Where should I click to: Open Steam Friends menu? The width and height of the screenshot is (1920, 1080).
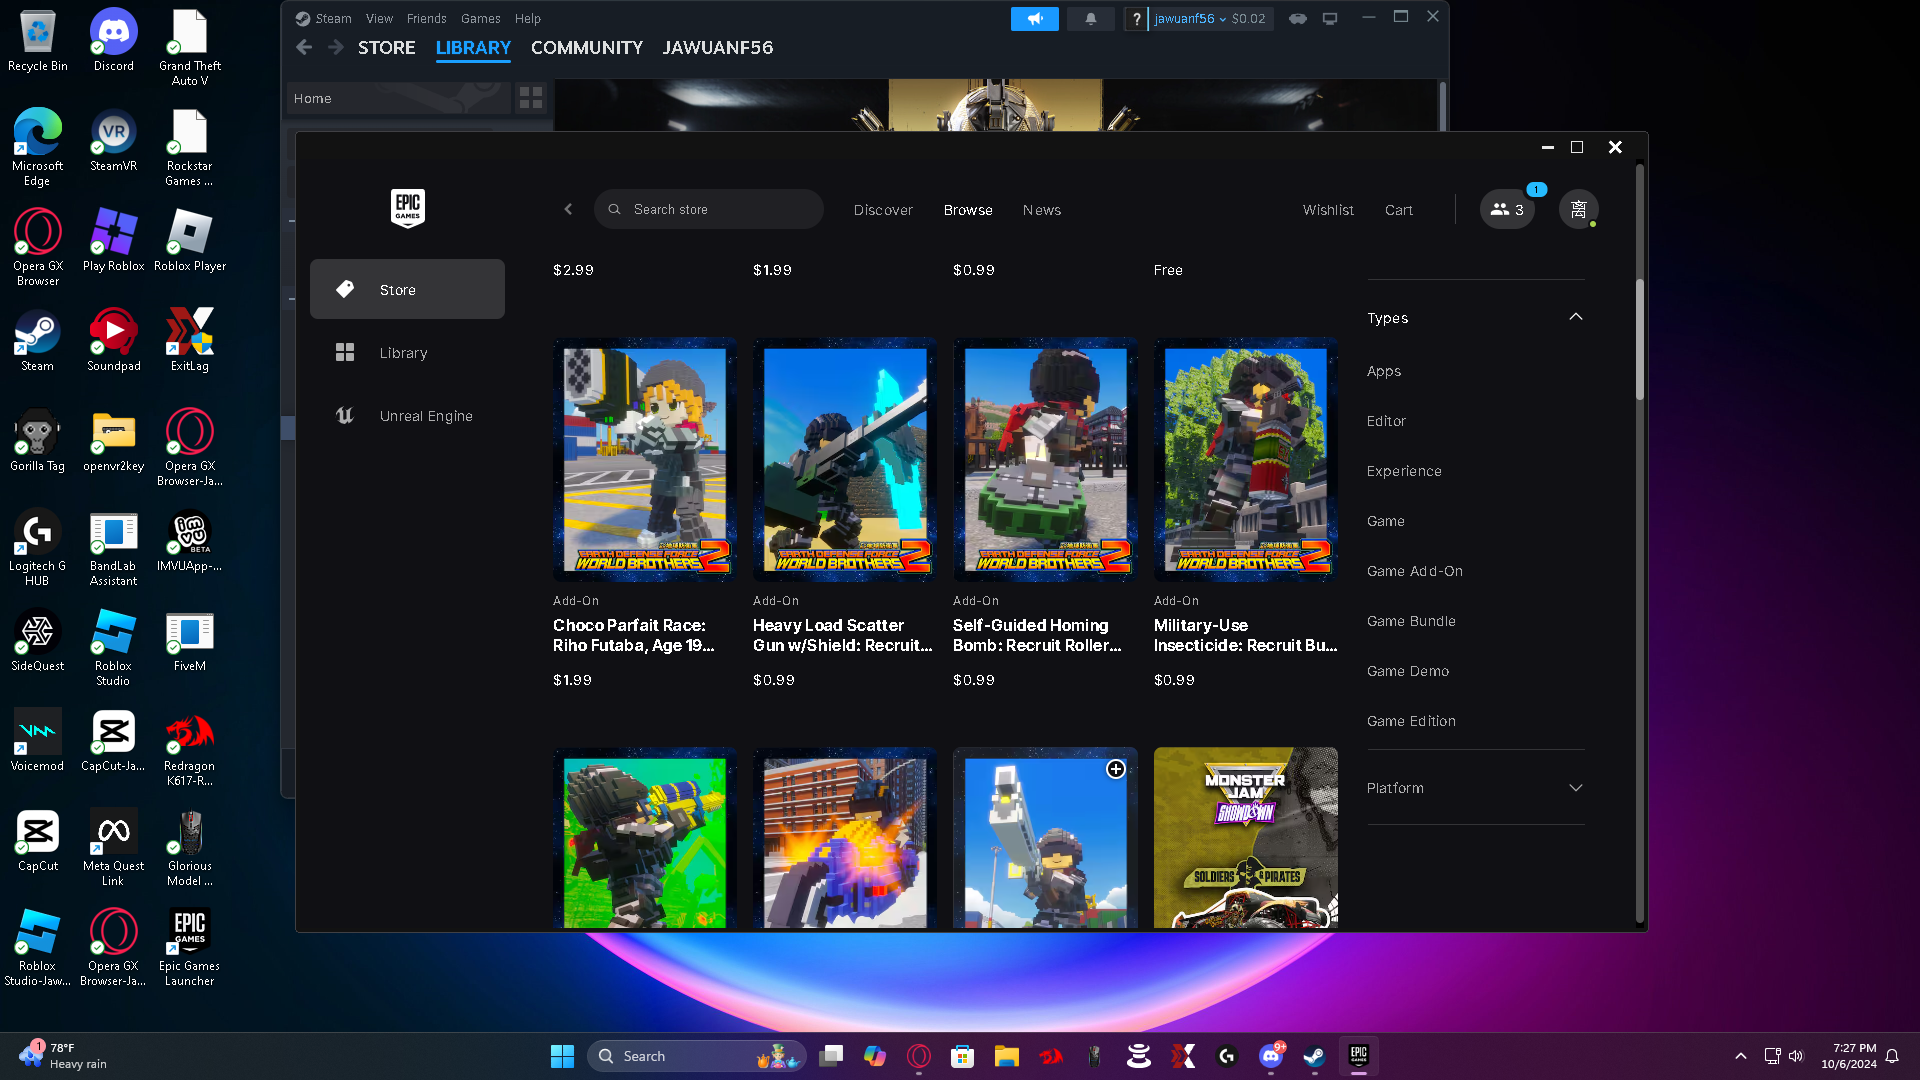tap(426, 18)
